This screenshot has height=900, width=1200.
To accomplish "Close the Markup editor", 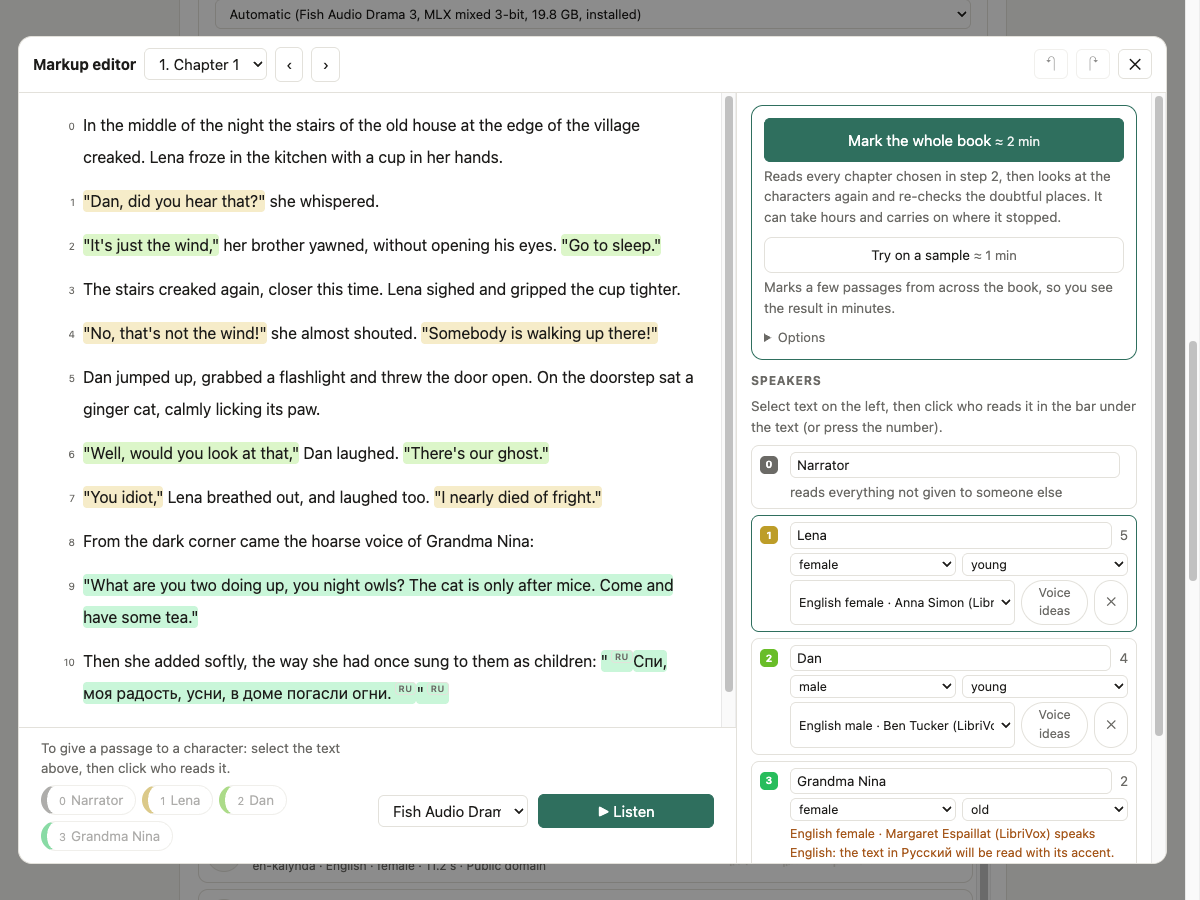I will (x=1135, y=64).
